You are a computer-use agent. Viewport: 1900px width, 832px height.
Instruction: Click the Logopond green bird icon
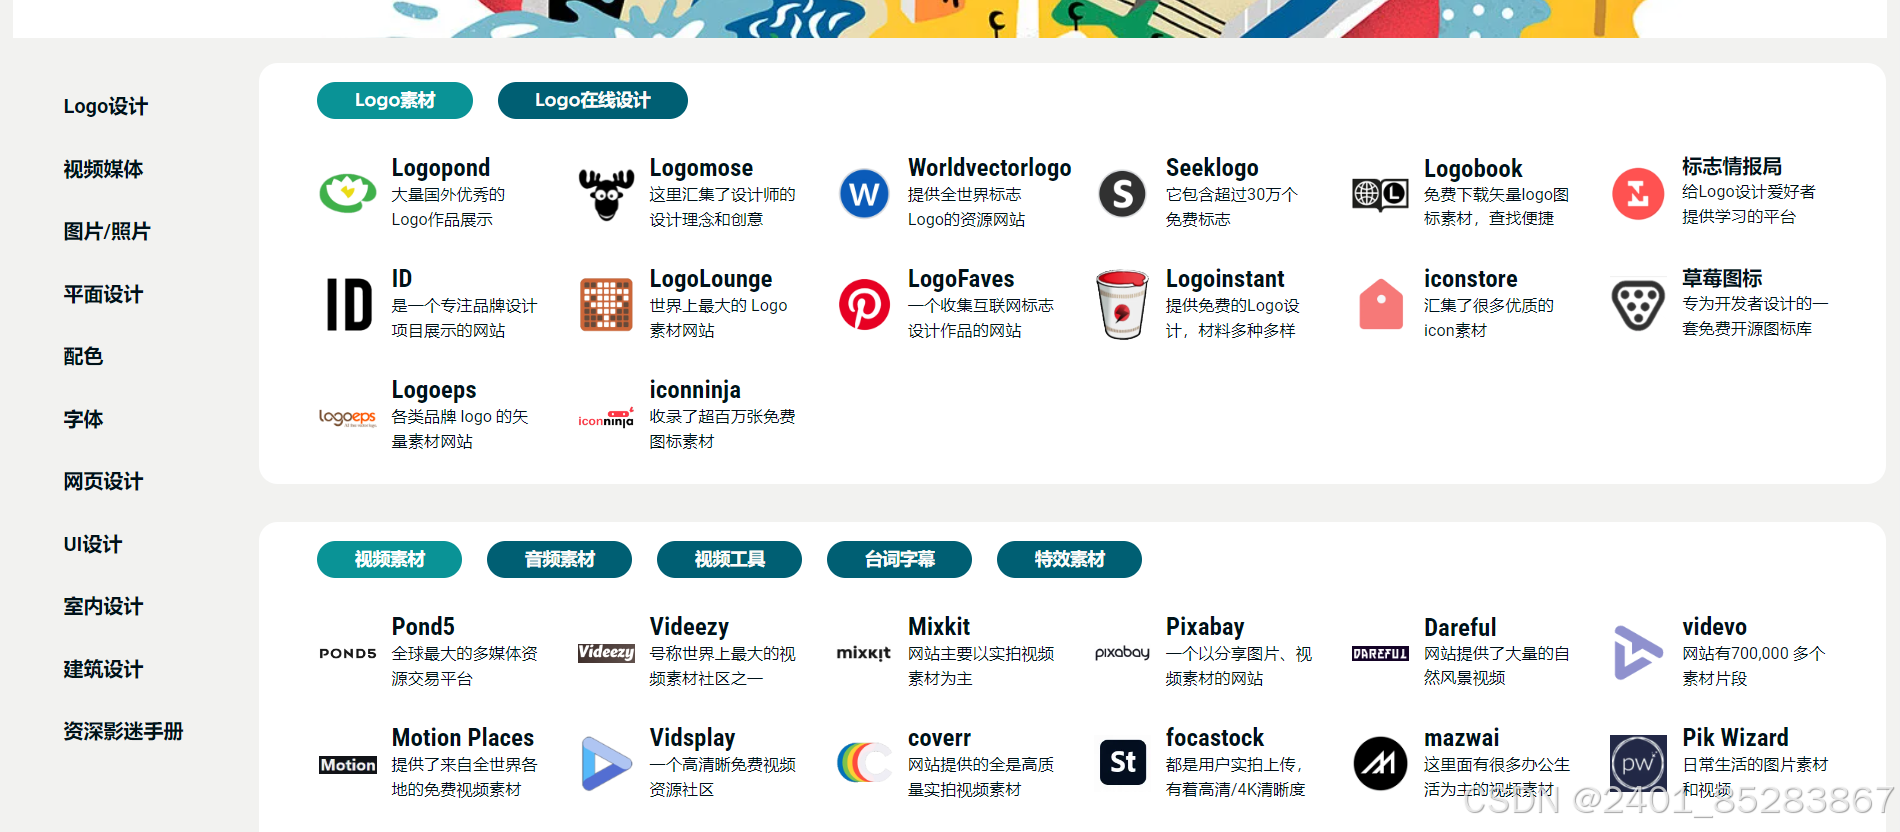tap(347, 193)
